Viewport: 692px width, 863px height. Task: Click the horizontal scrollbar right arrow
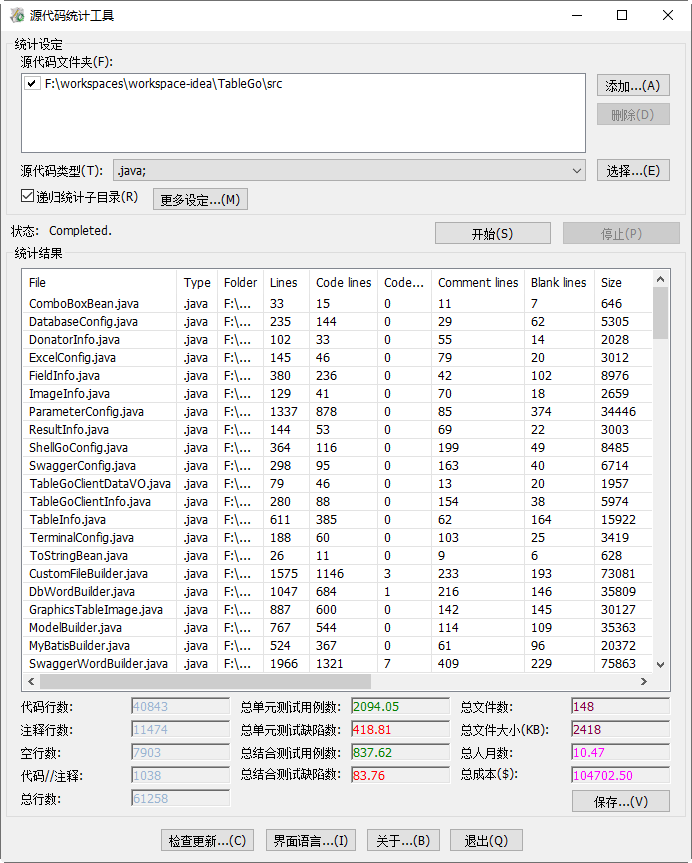point(644,681)
